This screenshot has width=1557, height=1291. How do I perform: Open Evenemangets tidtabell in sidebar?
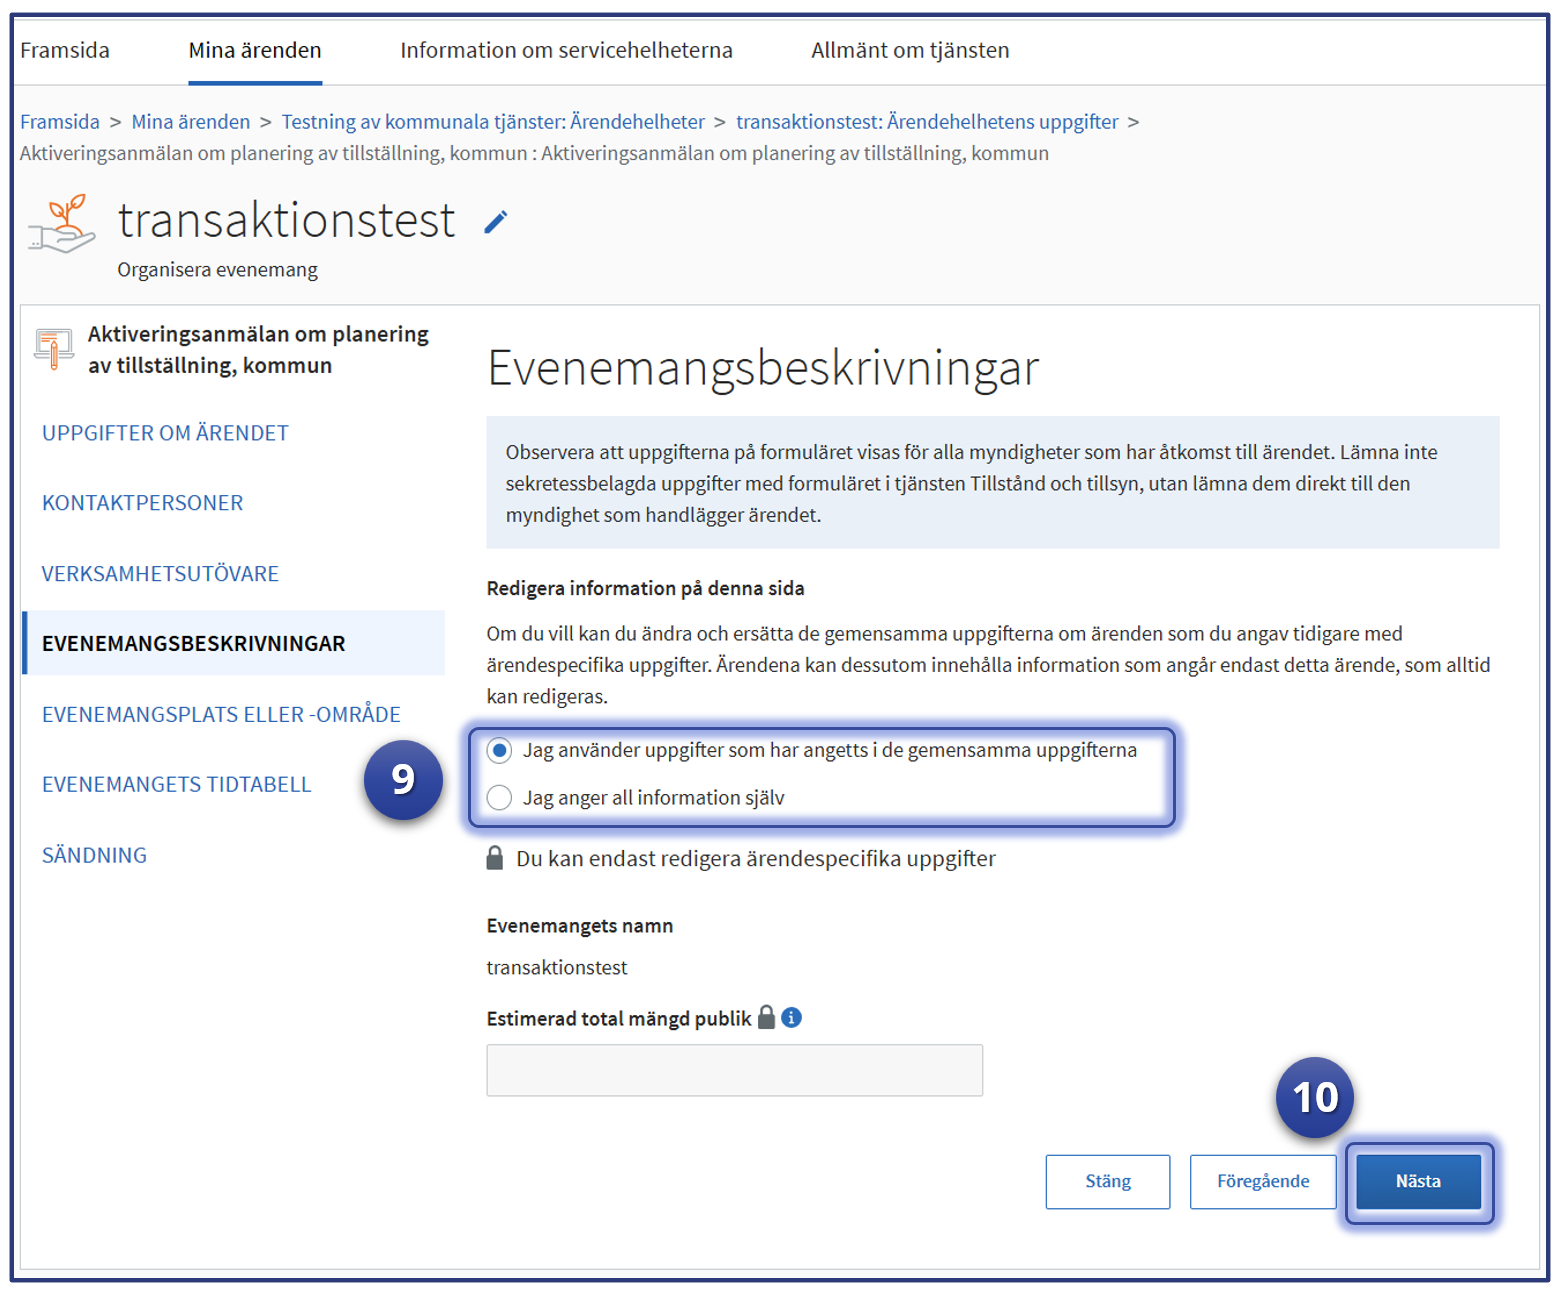176,784
